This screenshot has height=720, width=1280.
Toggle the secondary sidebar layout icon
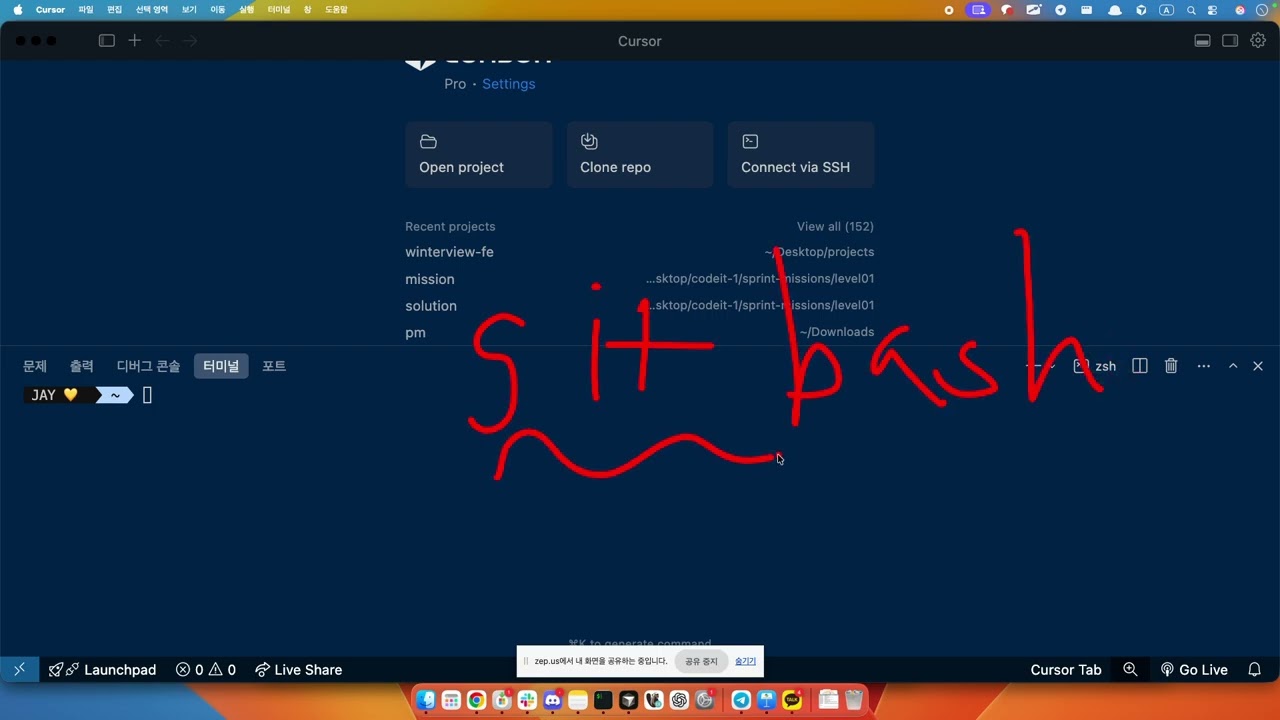tap(1230, 41)
